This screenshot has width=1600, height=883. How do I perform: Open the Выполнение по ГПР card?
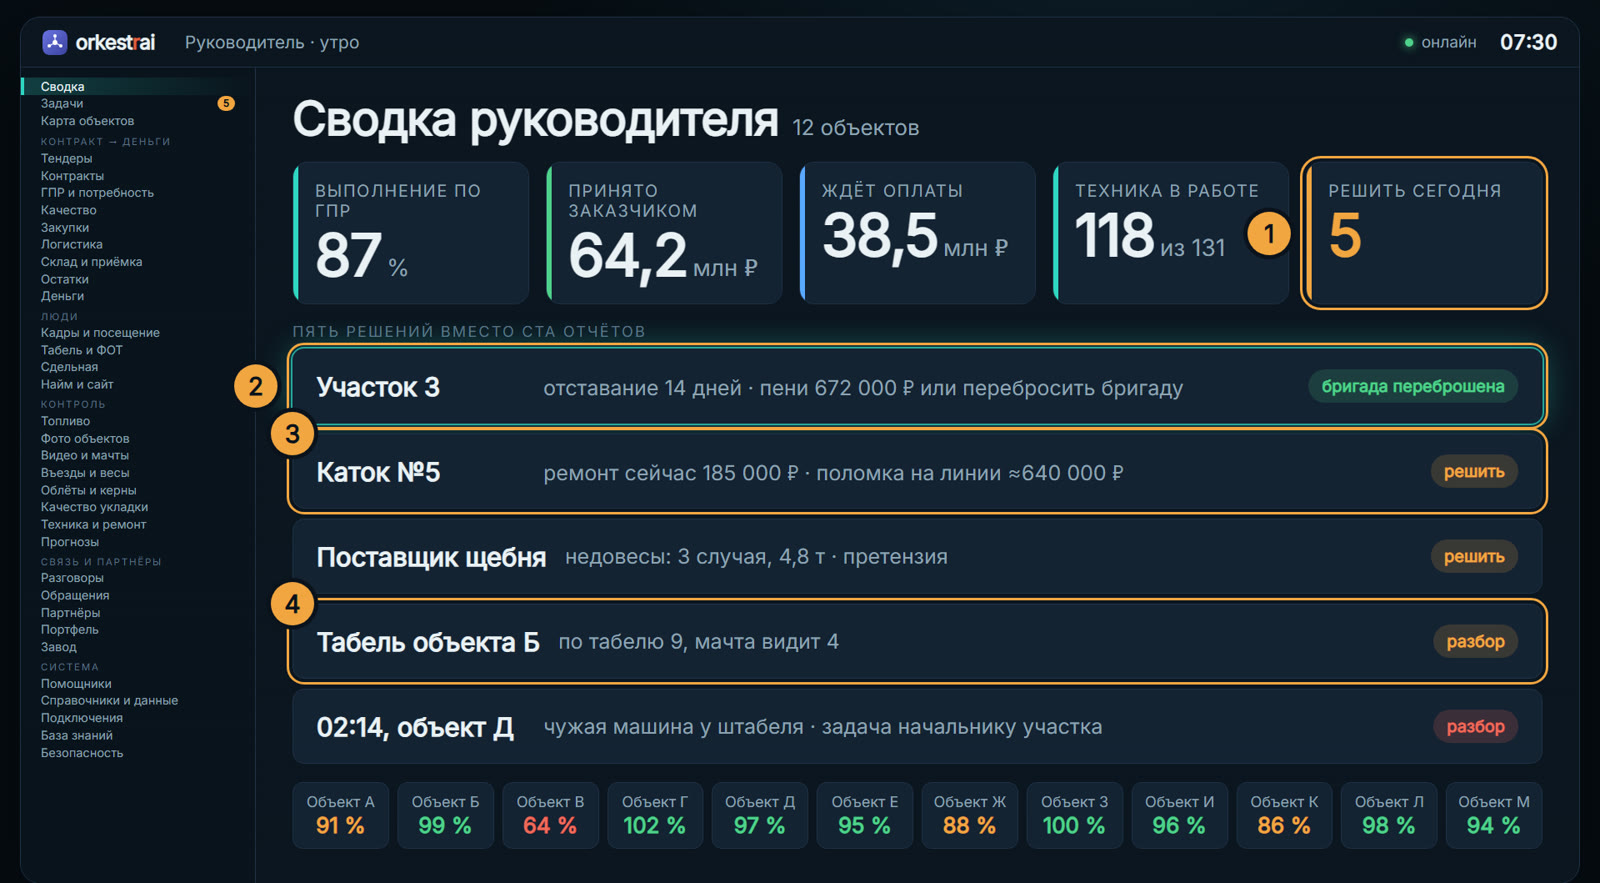[411, 233]
